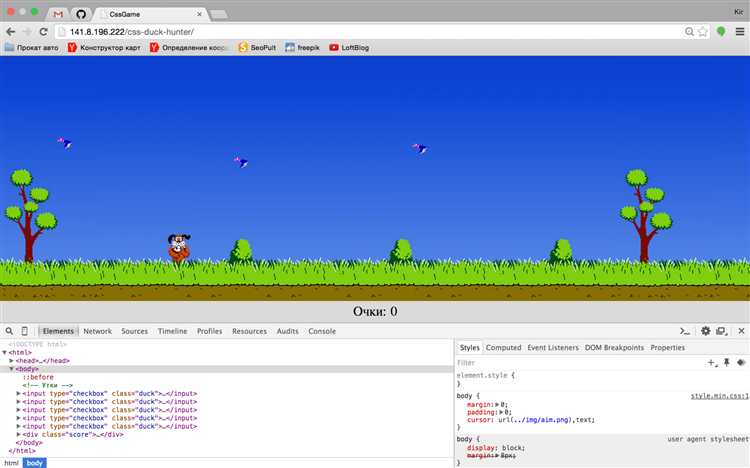
Task: Expand padding shorthand in body rule
Action: tap(501, 412)
